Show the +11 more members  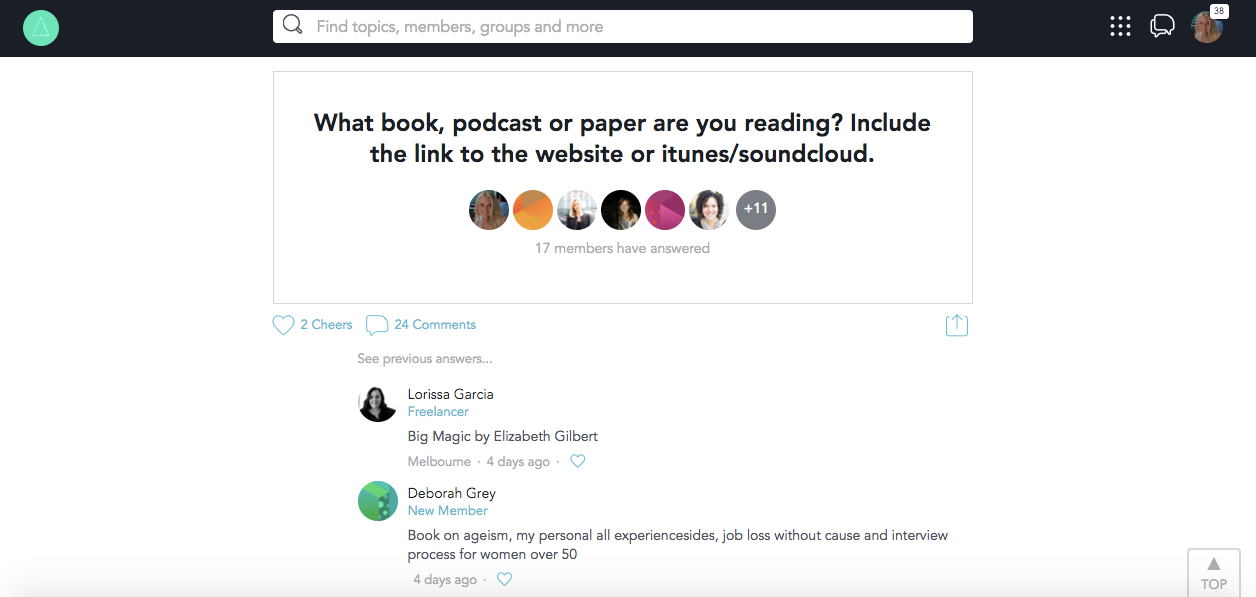[x=756, y=210]
